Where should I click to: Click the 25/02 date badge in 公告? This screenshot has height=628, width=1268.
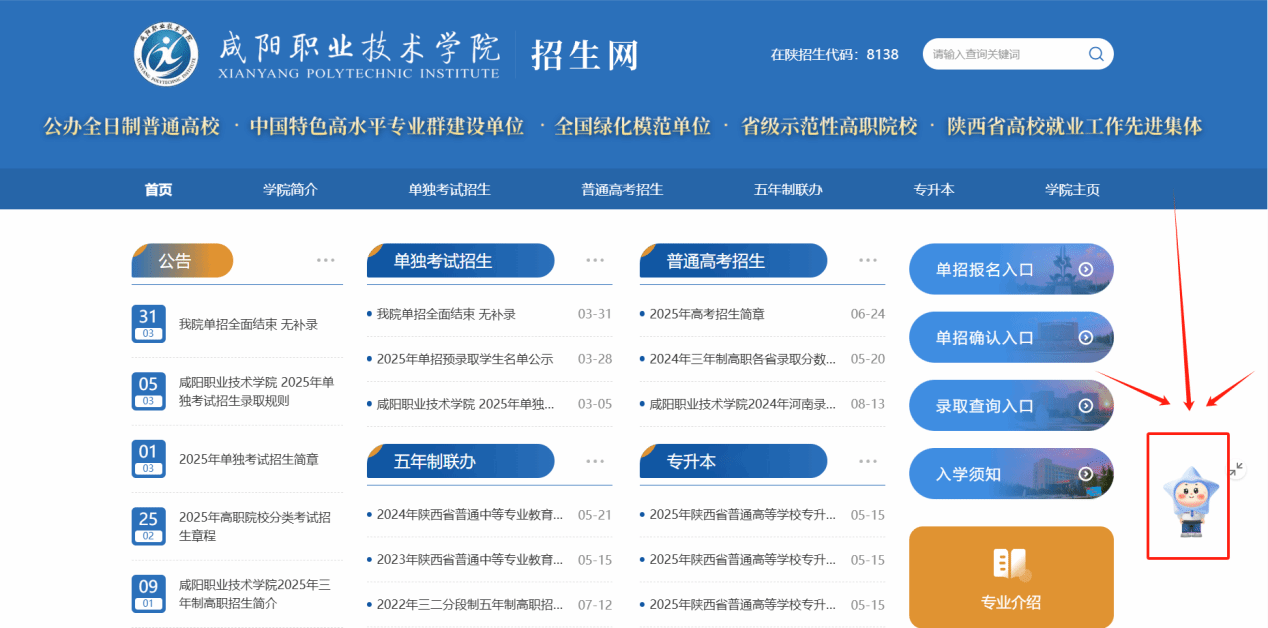click(x=148, y=526)
